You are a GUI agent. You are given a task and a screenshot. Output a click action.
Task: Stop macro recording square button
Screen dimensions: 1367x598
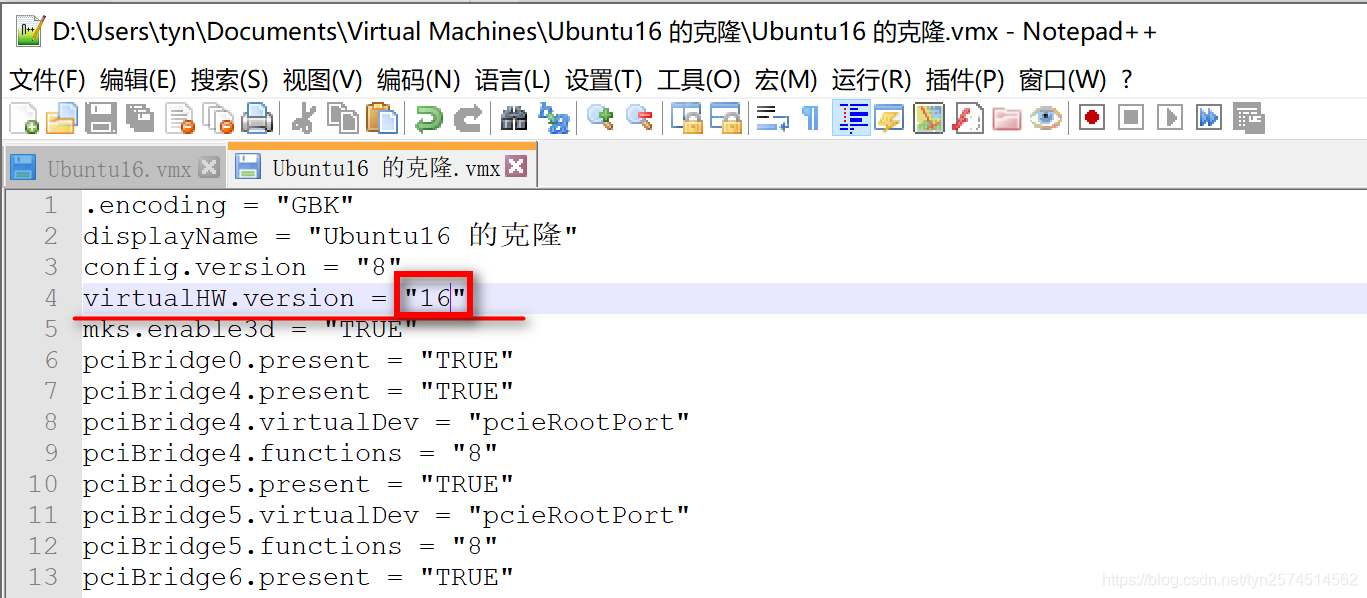(1131, 118)
